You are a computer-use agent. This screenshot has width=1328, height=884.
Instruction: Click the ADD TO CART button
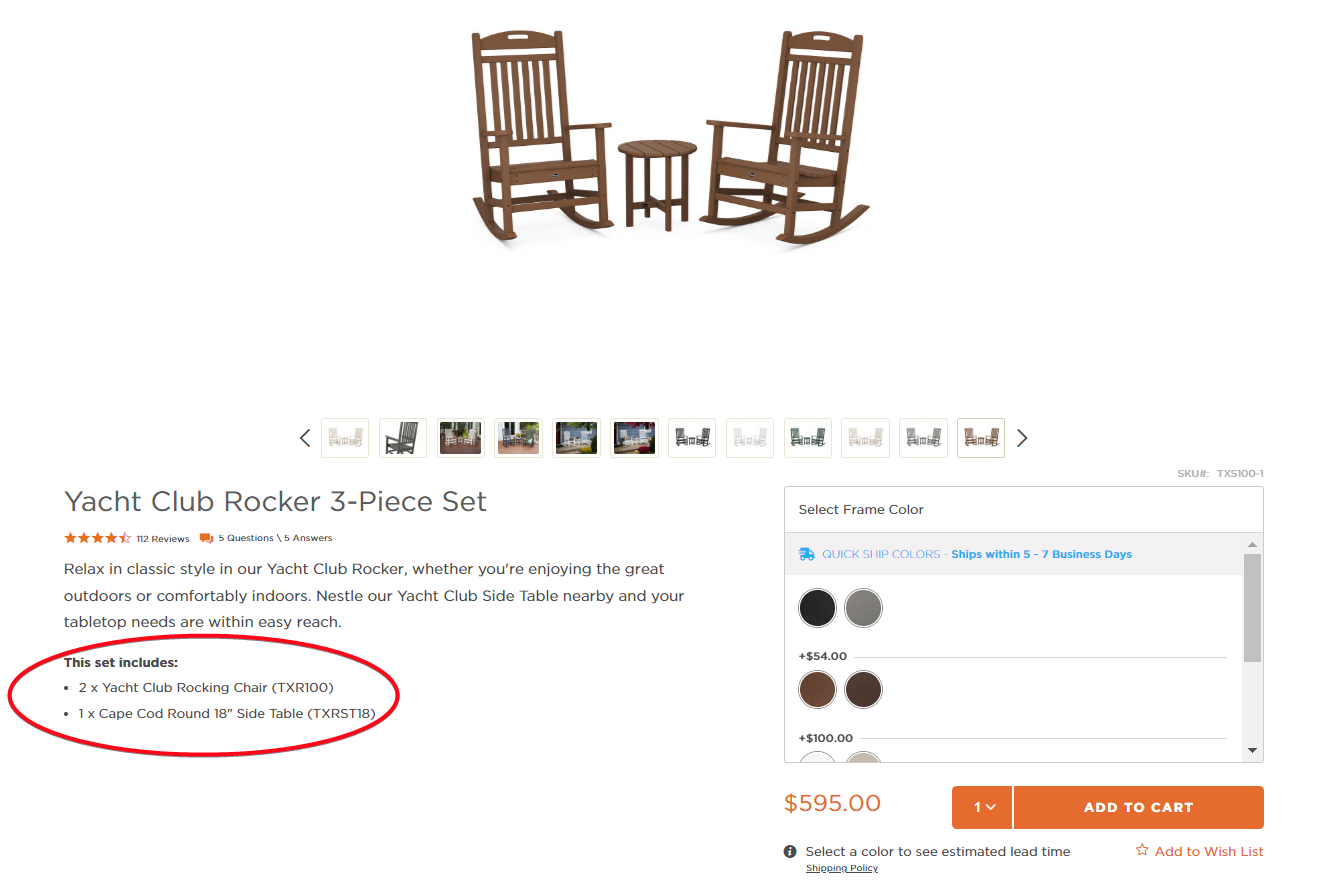click(1138, 807)
